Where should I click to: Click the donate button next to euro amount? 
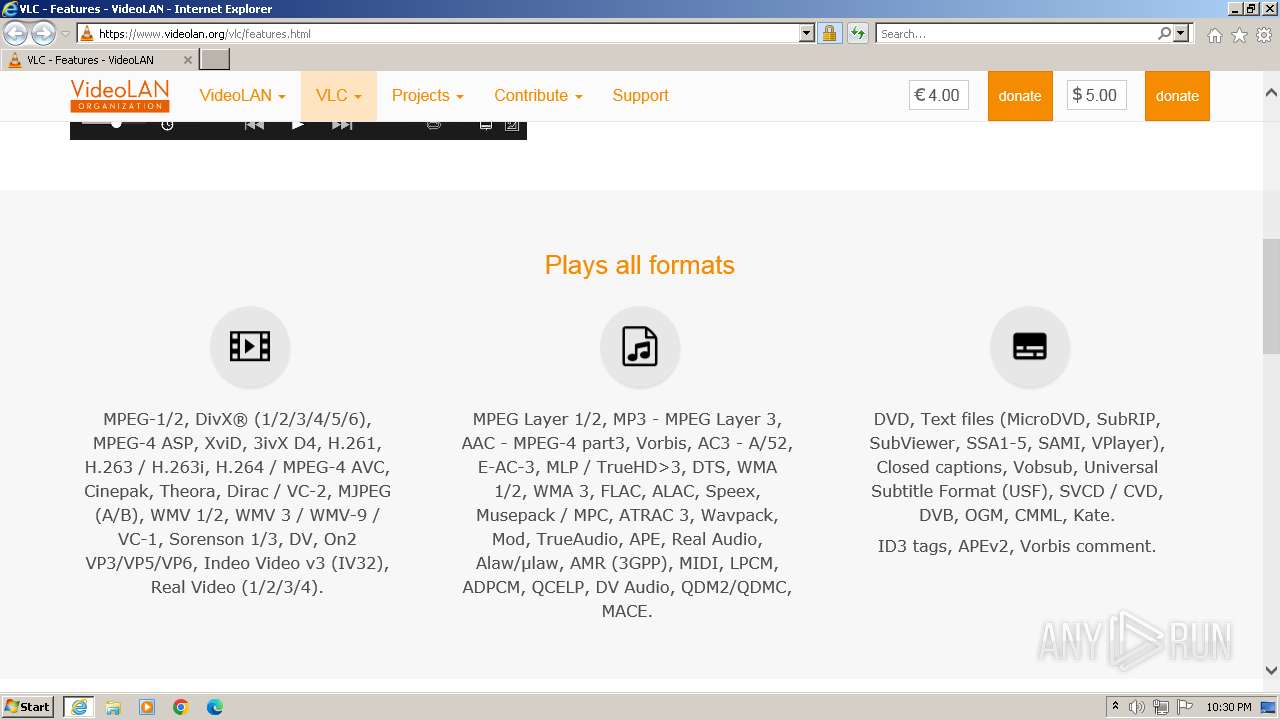1020,96
